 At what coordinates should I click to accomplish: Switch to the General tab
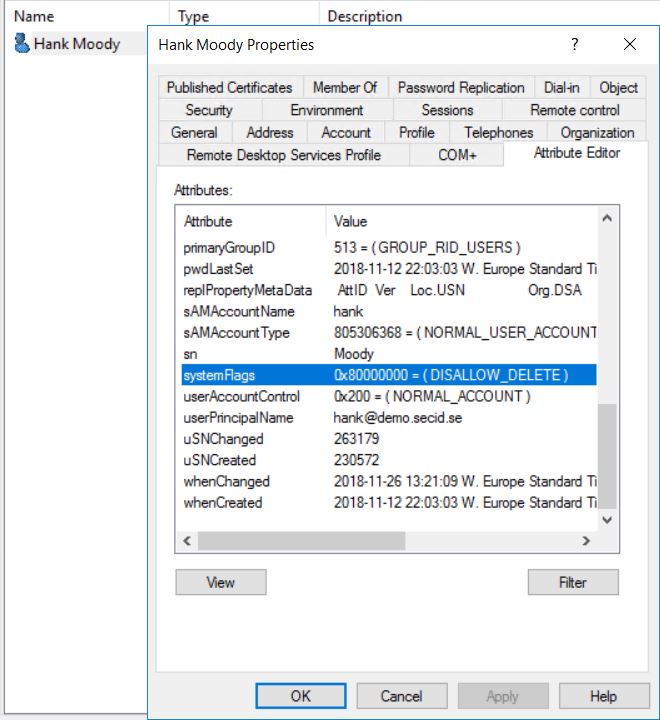click(x=194, y=133)
